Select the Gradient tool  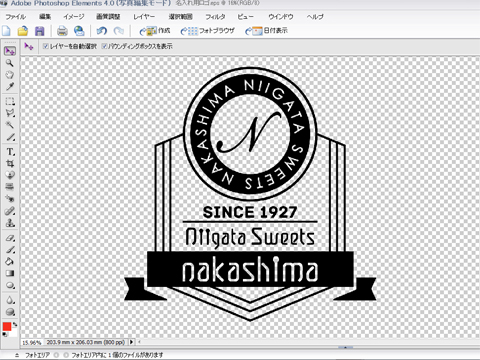(x=10, y=274)
